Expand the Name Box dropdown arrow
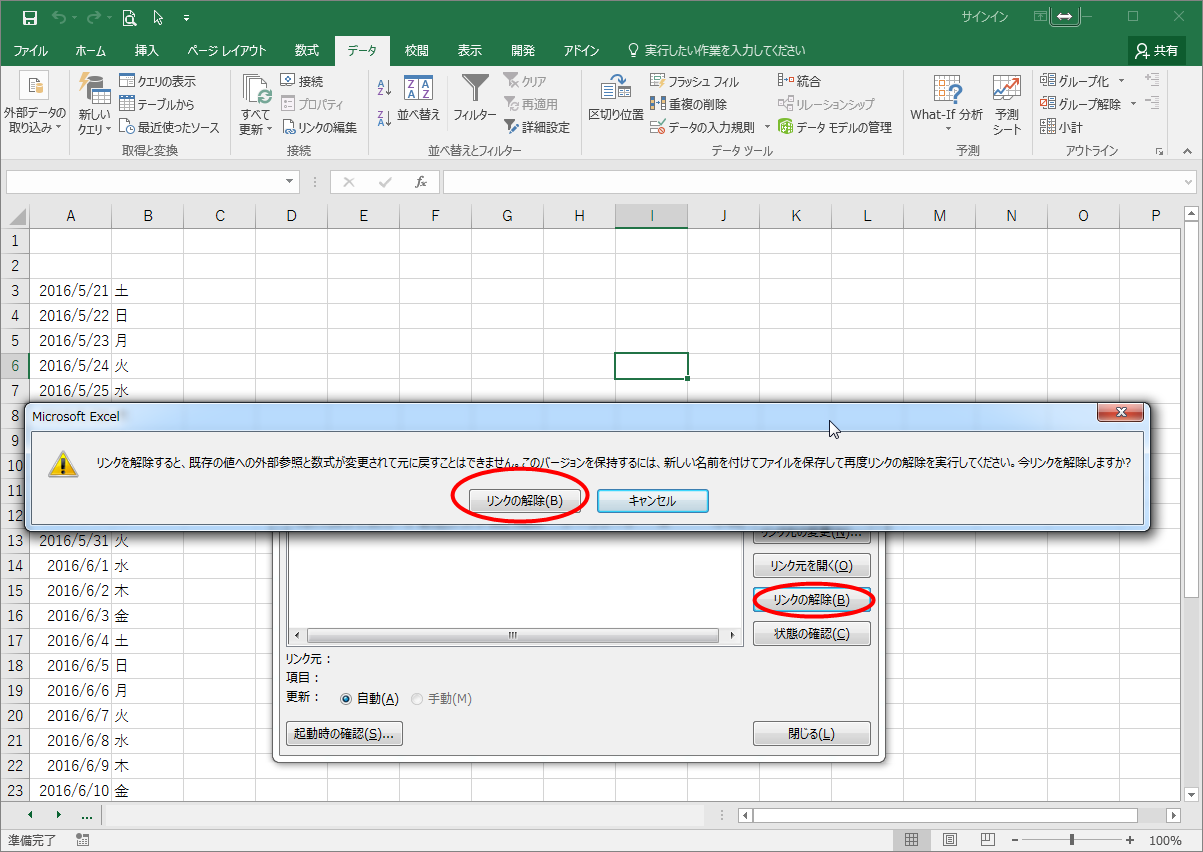The height and width of the screenshot is (852, 1203). (x=290, y=182)
